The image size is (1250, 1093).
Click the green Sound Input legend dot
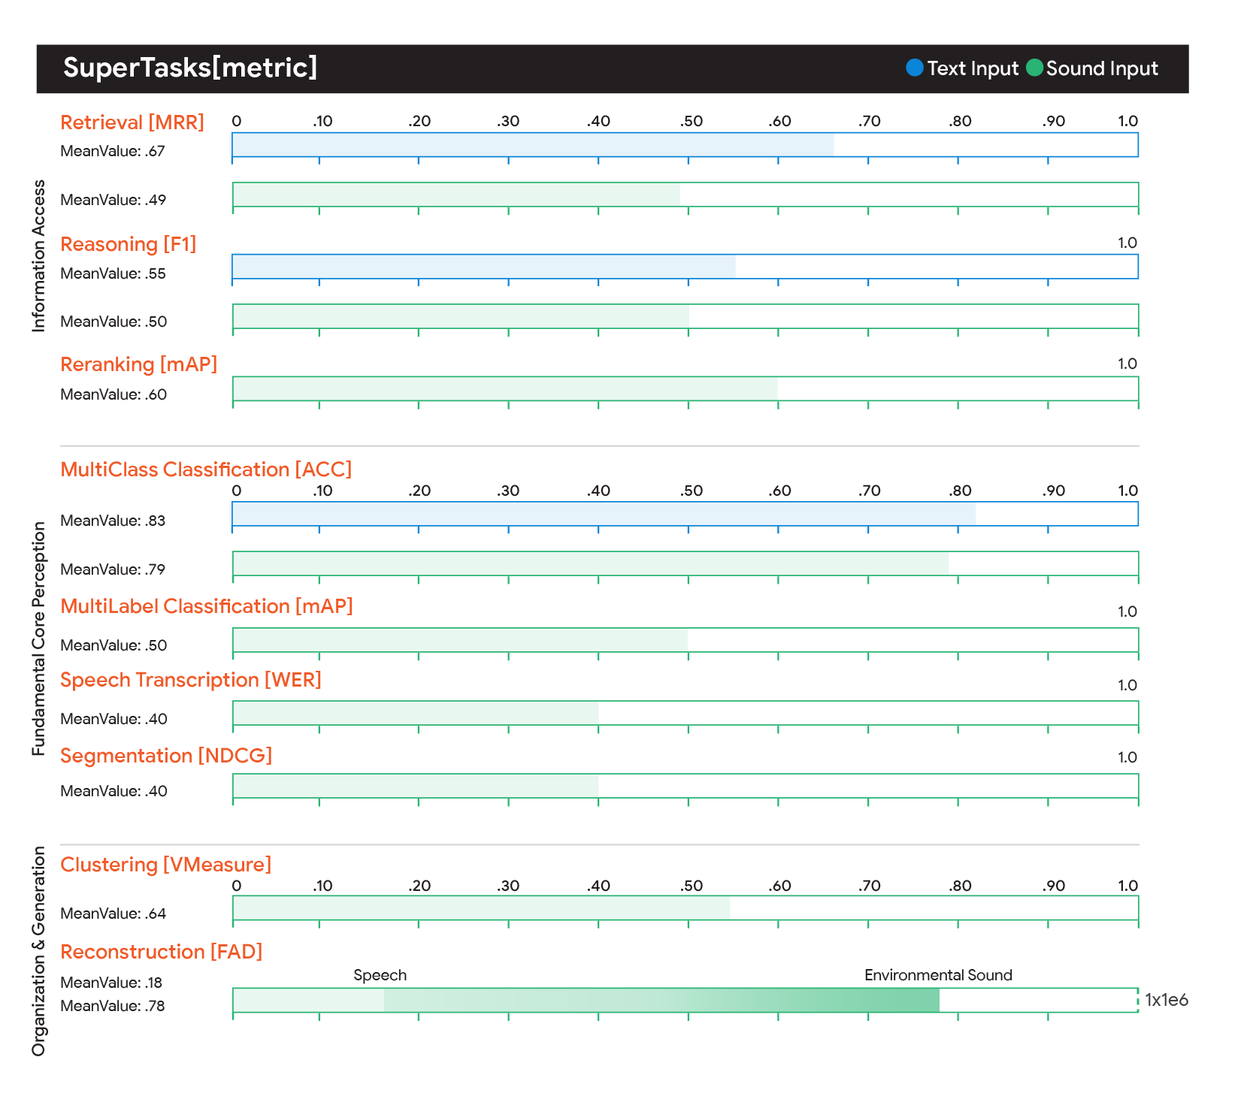[1035, 68]
